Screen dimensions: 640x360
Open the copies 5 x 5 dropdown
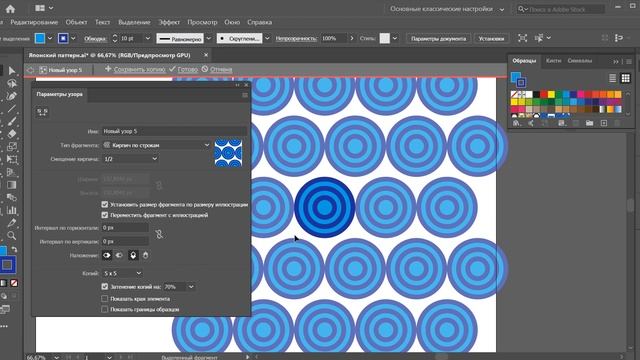[x=122, y=273]
